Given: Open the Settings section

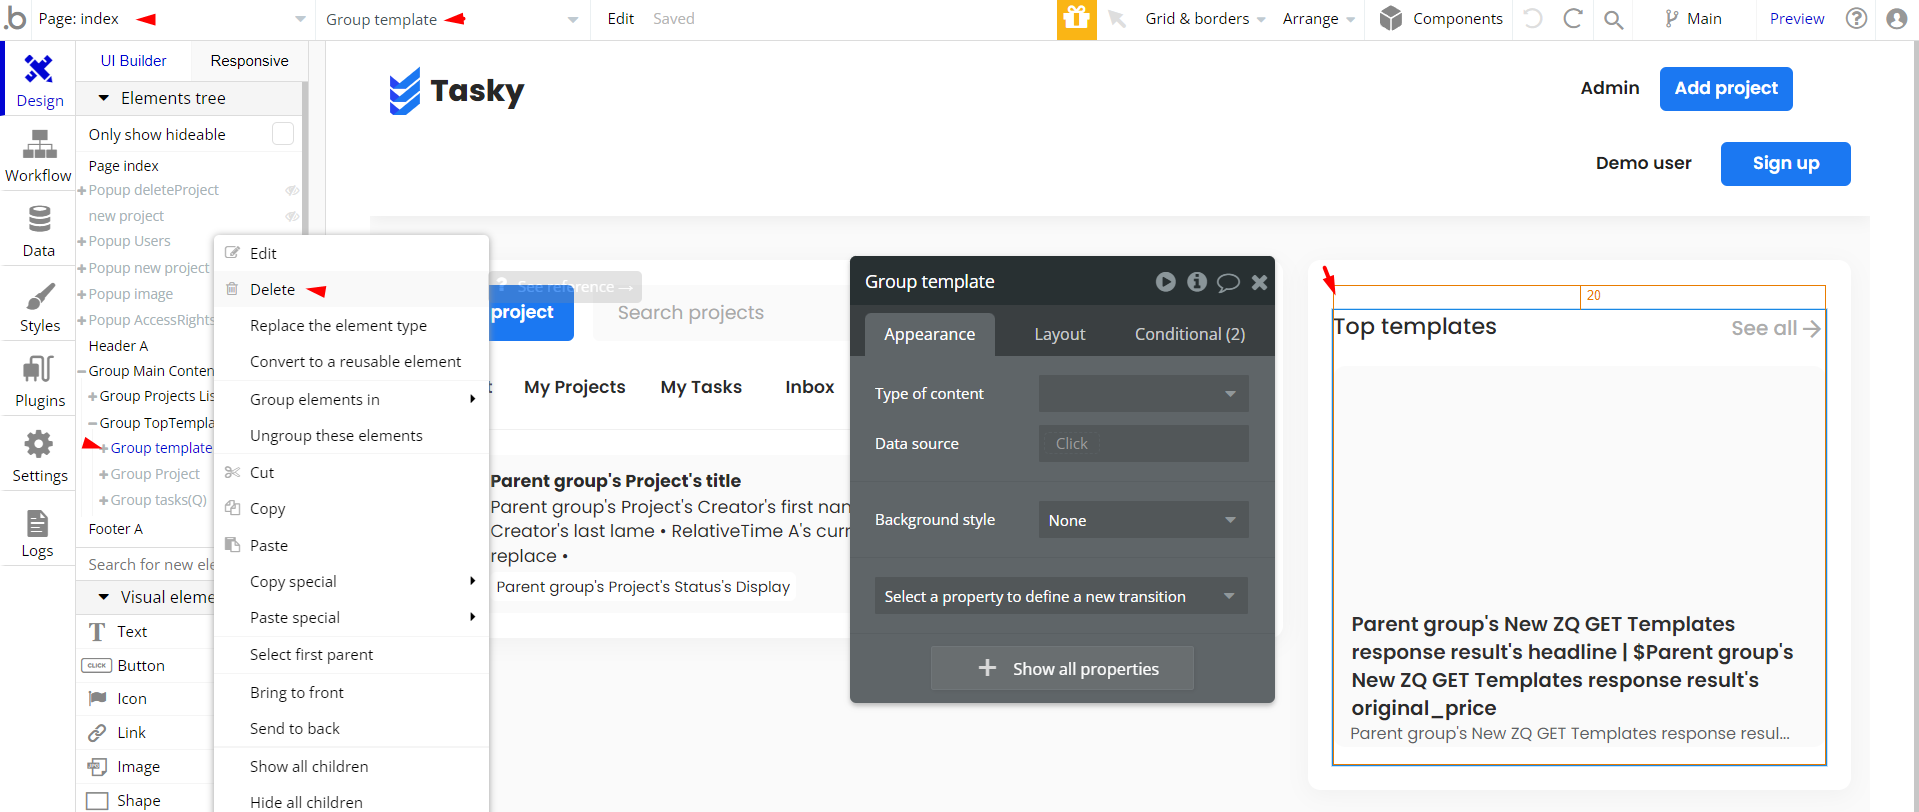Looking at the screenshot, I should tap(39, 456).
